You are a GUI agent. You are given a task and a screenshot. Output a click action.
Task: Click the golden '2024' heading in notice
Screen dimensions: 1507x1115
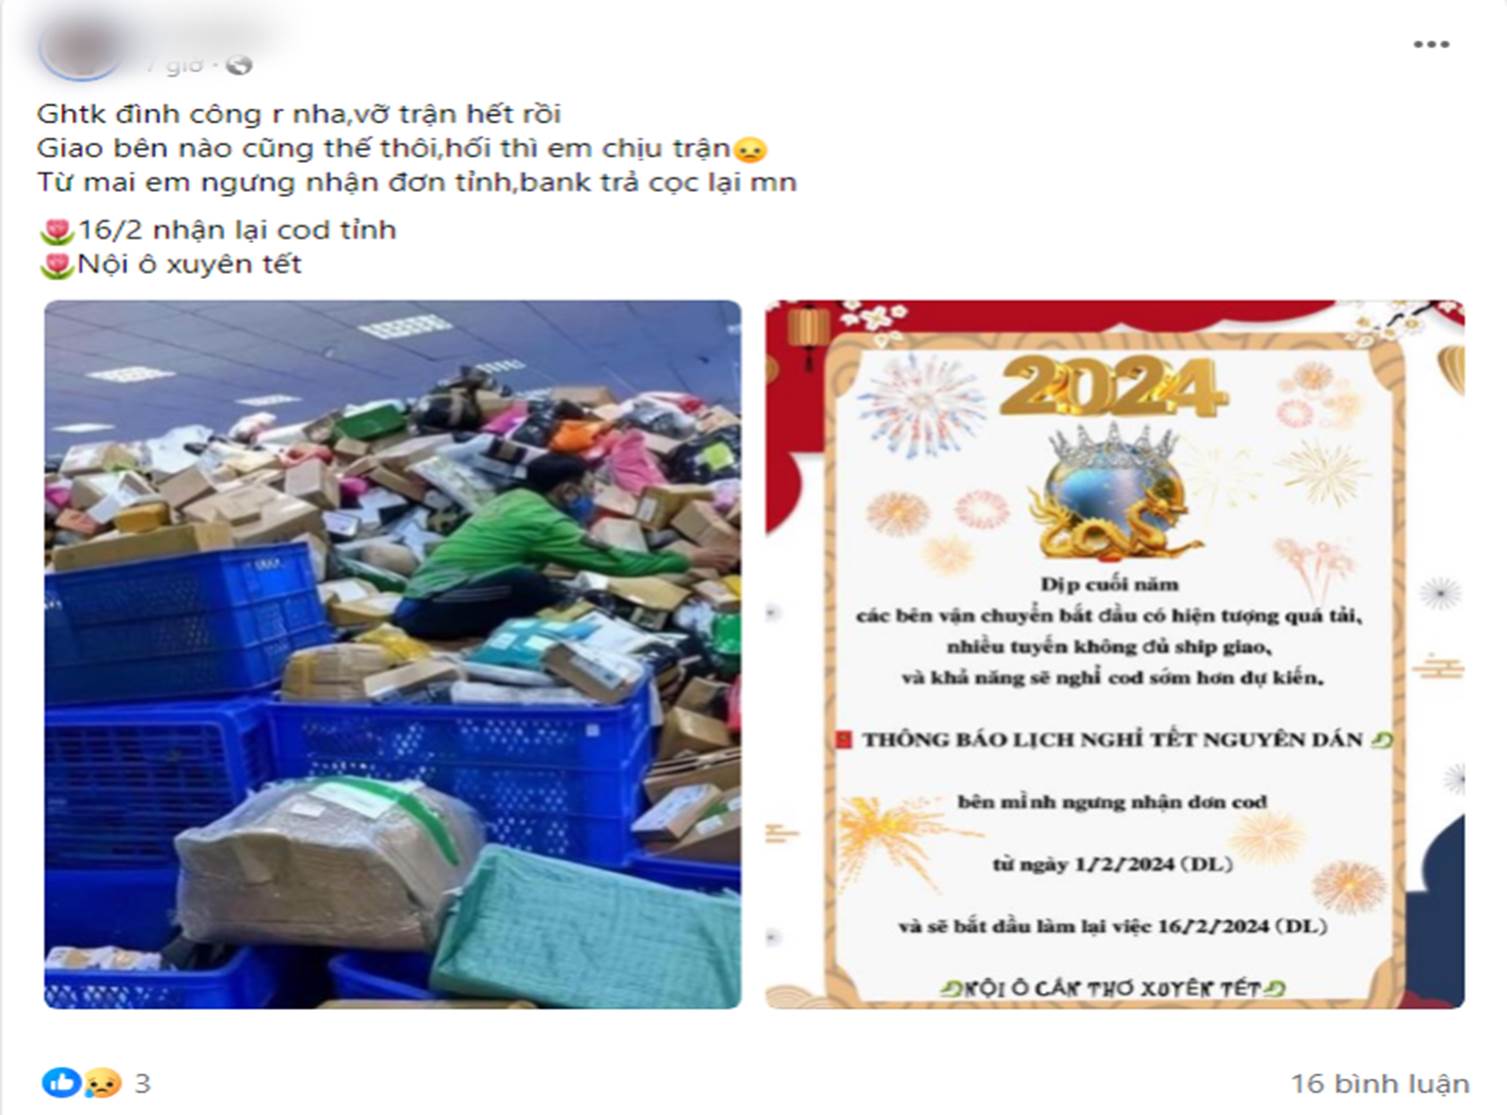point(1112,385)
